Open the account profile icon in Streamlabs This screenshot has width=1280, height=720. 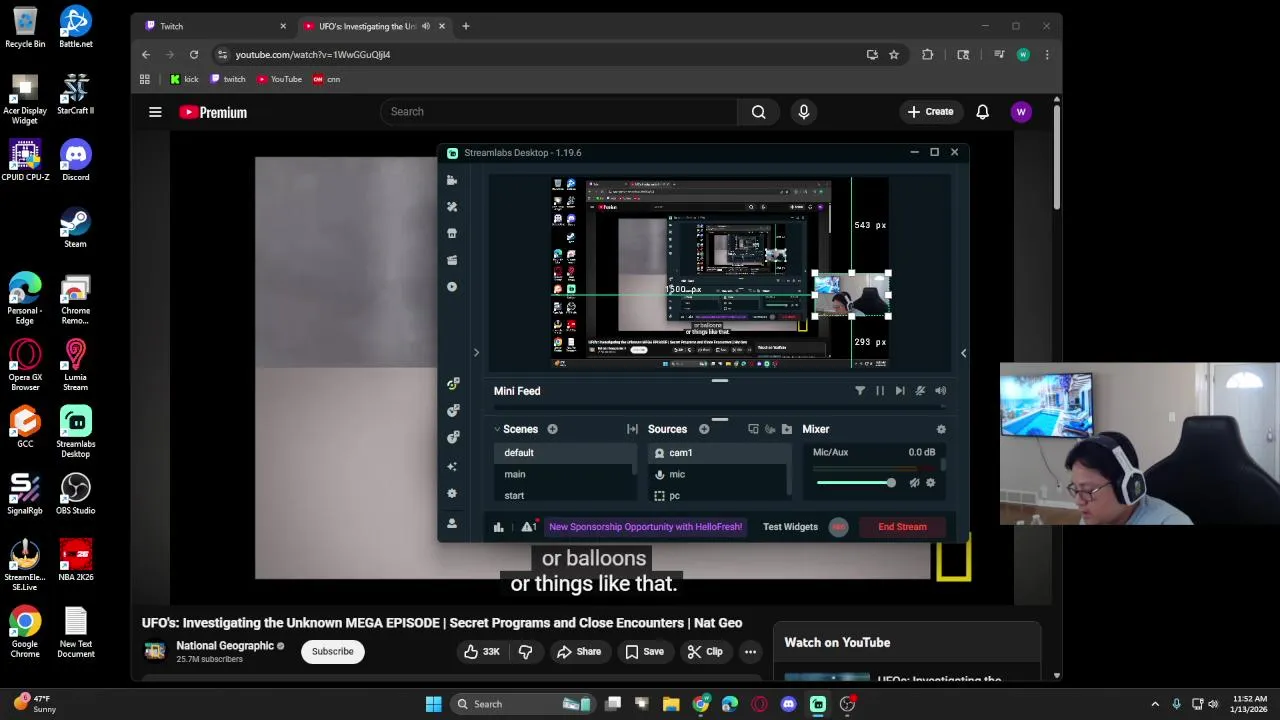tap(452, 523)
